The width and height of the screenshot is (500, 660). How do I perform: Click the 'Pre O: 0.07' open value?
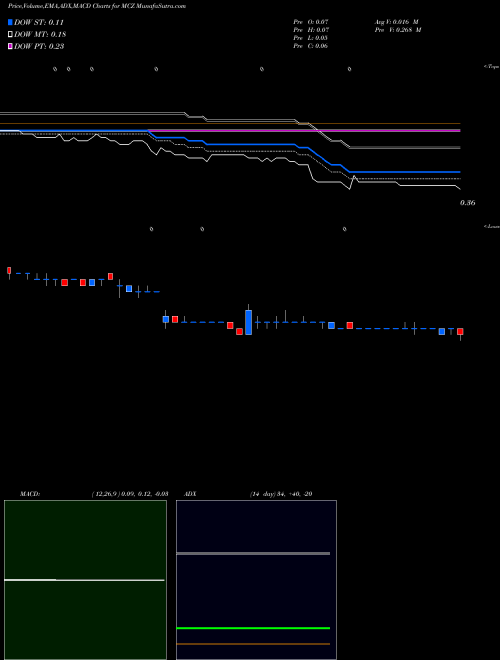tap(311, 22)
